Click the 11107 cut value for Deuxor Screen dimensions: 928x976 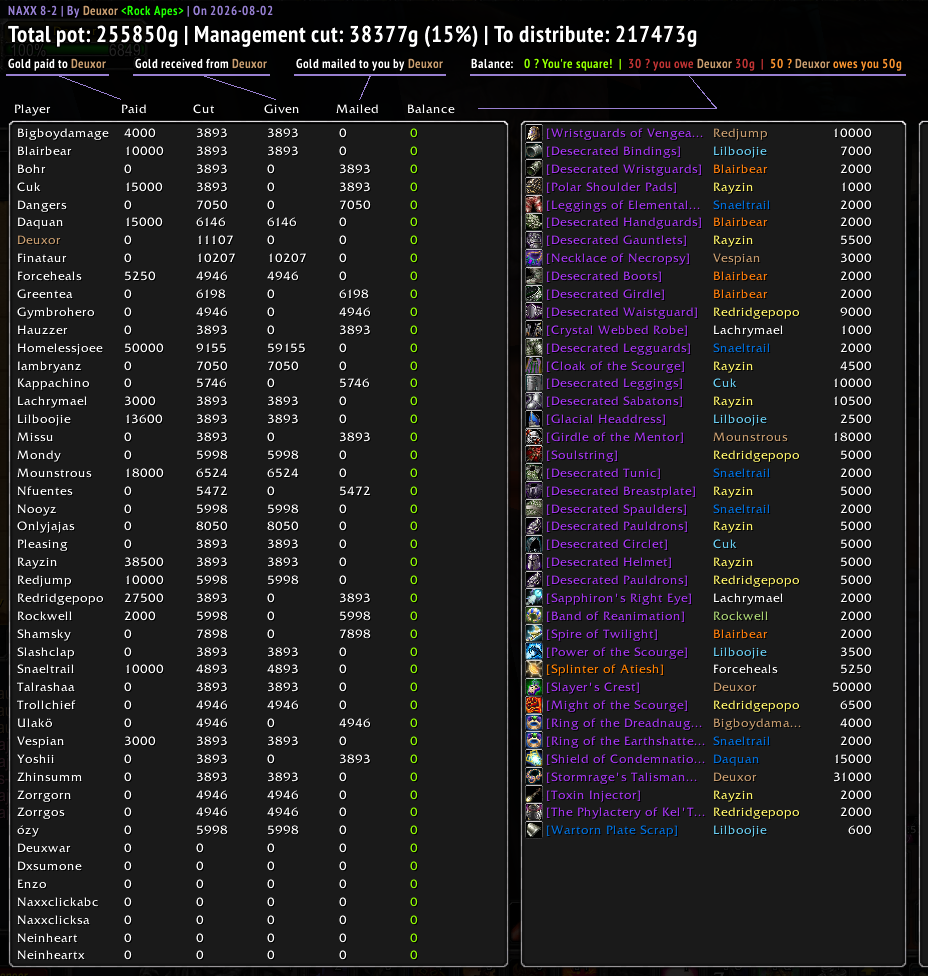(215, 240)
